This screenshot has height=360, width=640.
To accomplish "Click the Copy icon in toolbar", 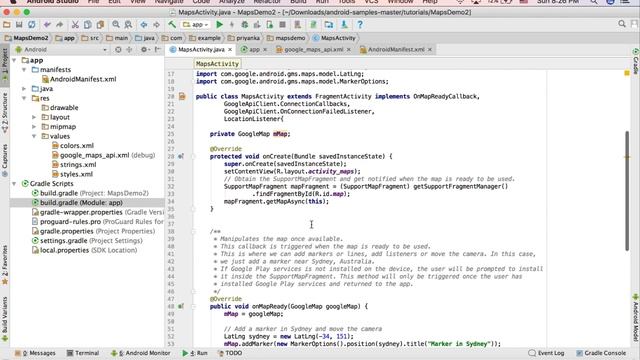I will pyautogui.click(x=88, y=25).
